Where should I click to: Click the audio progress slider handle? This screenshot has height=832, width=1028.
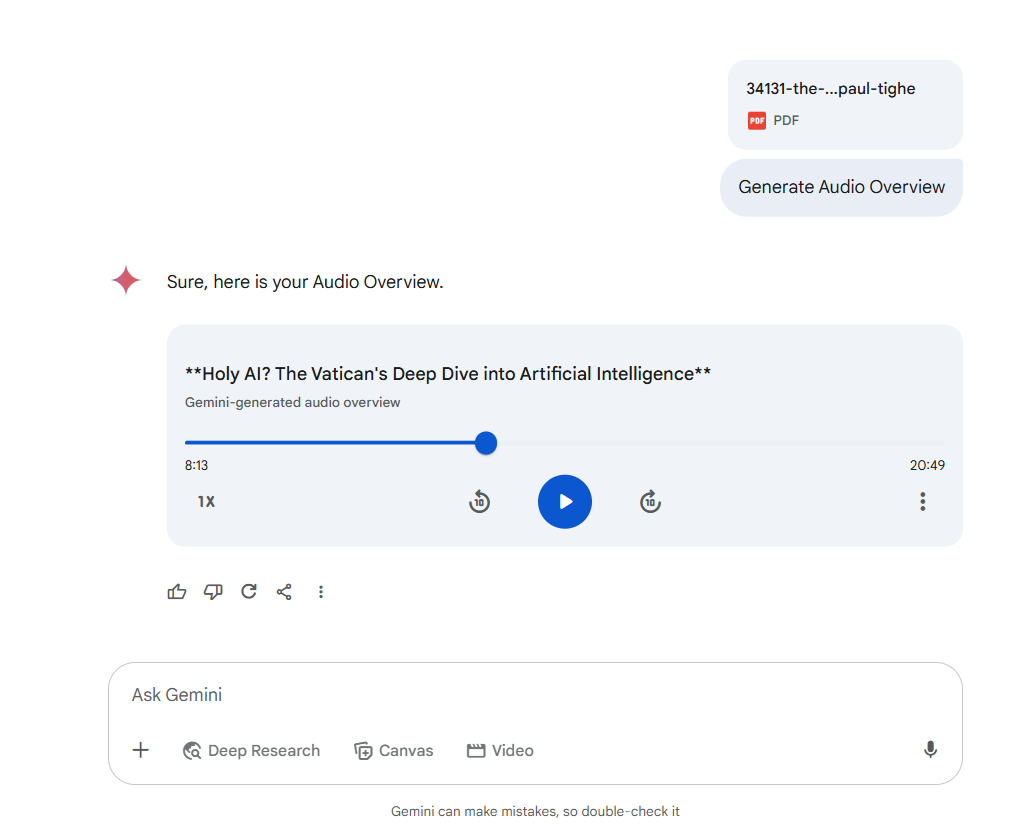(486, 443)
